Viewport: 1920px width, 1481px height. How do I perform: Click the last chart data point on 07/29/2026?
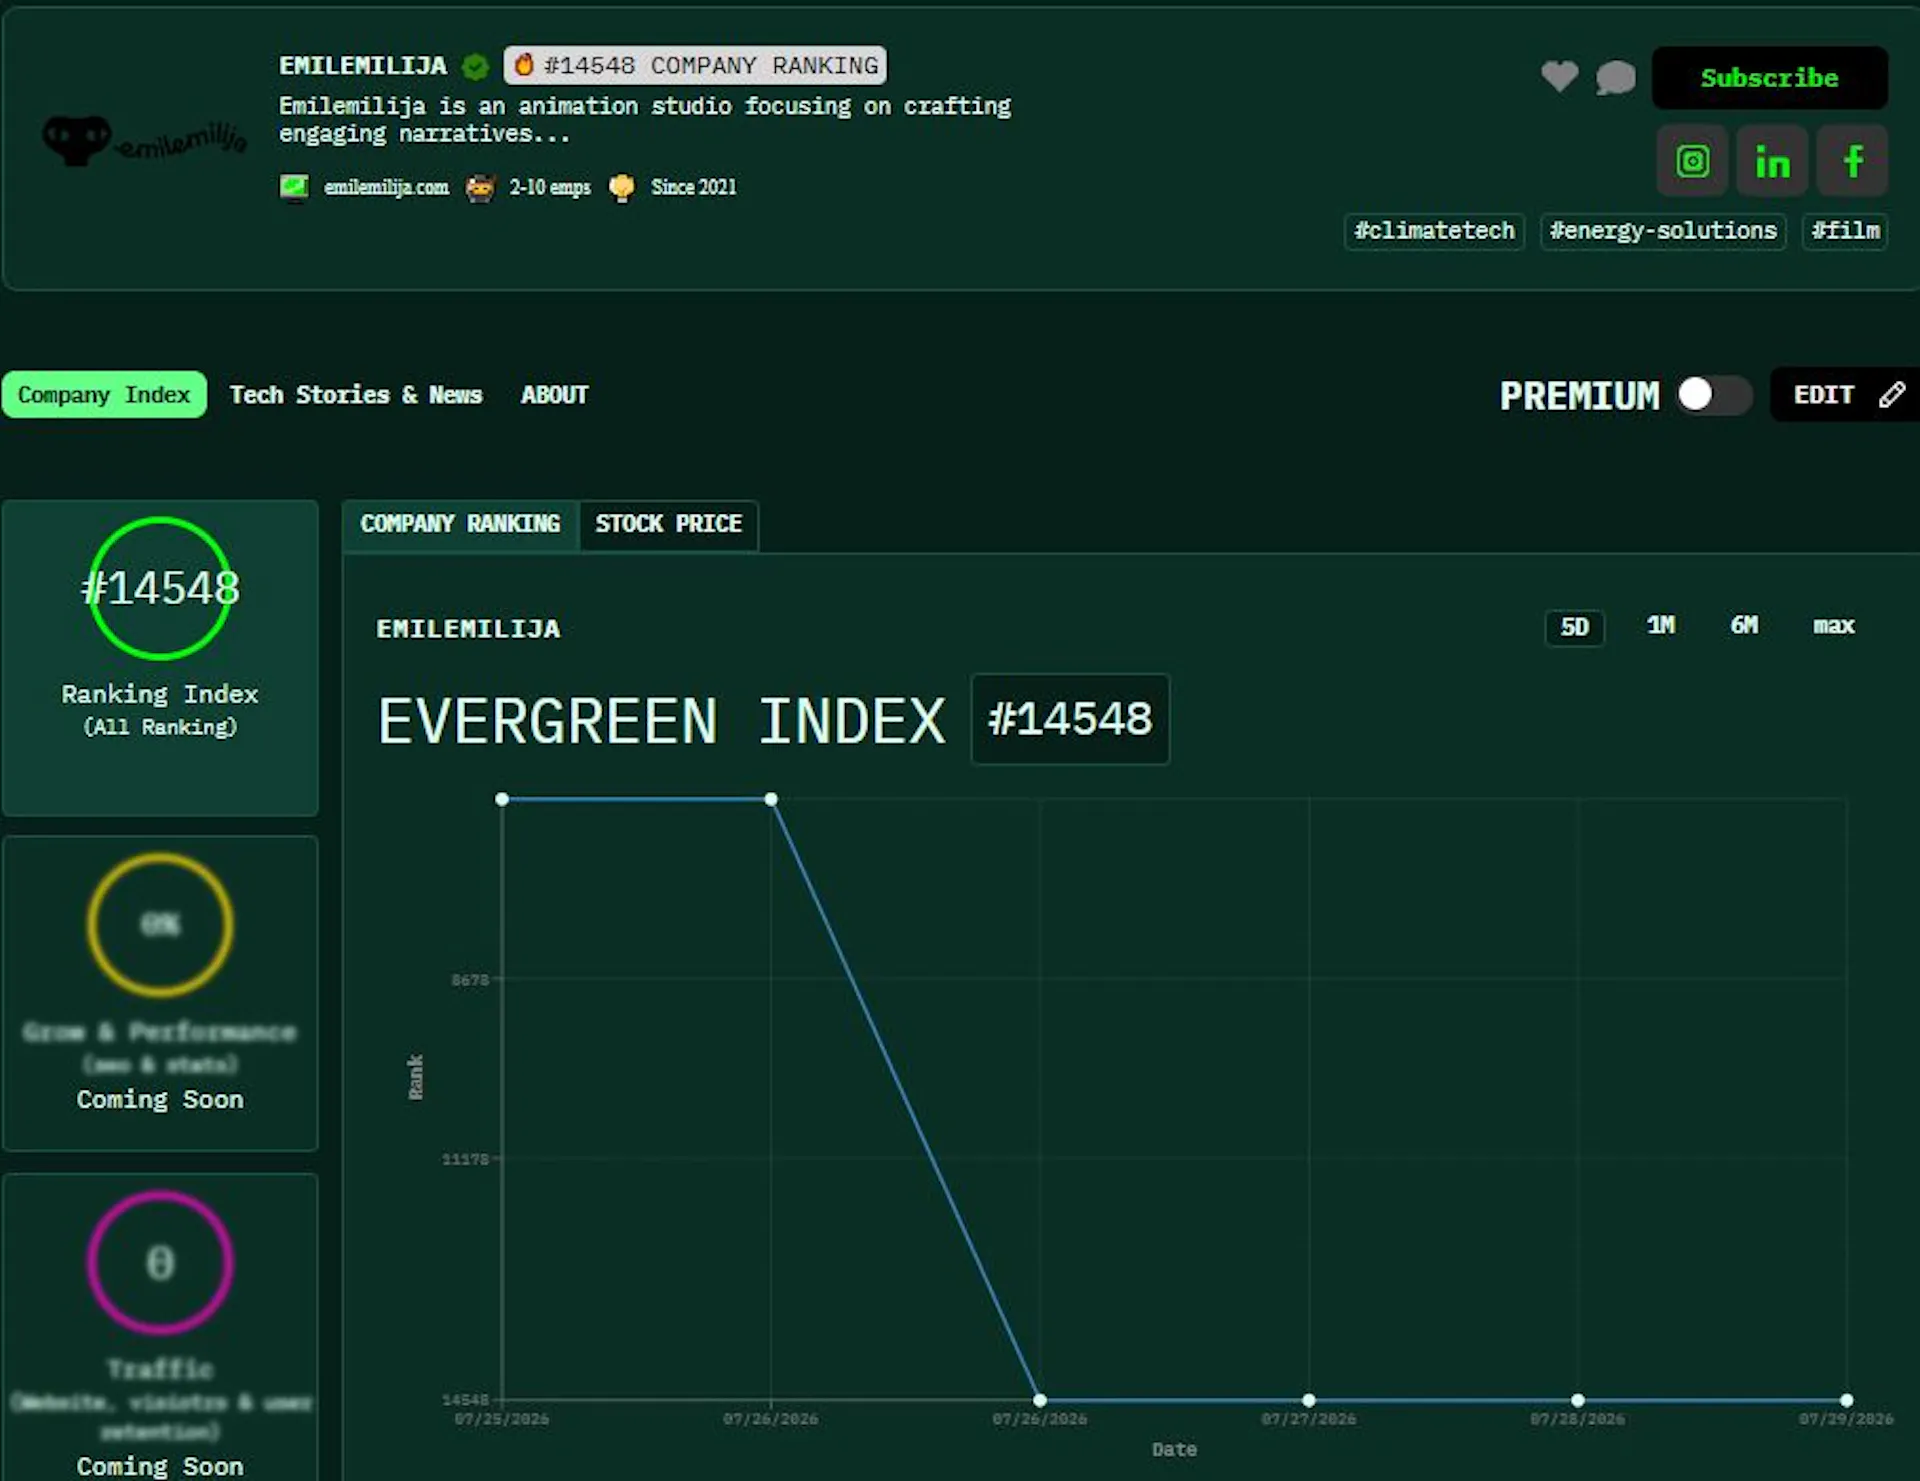[1847, 1400]
